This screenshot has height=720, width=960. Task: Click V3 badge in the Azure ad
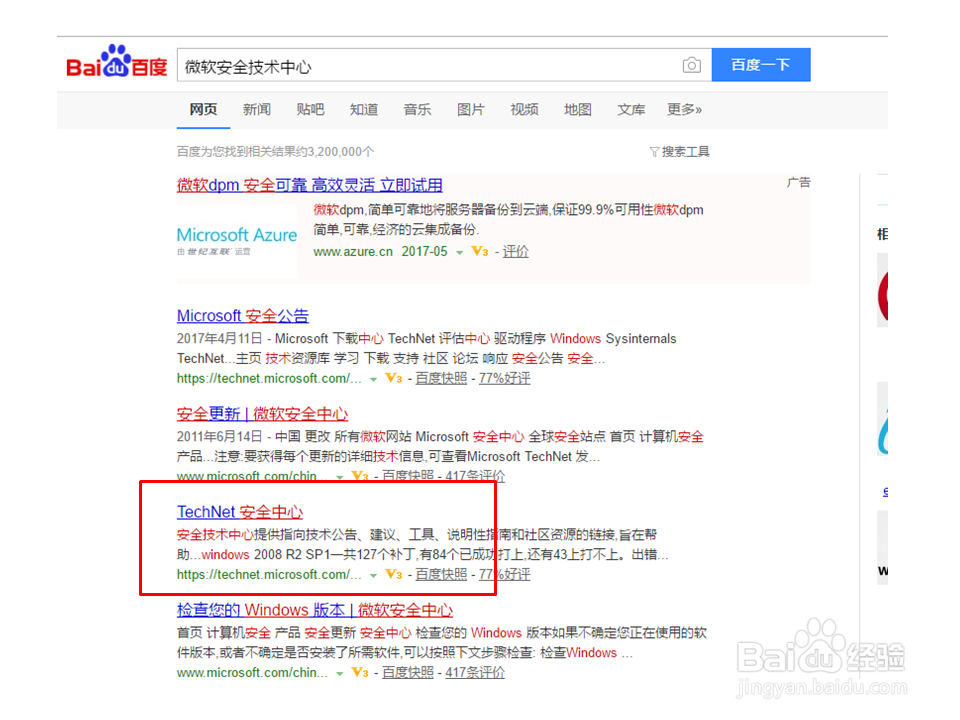click(x=479, y=252)
